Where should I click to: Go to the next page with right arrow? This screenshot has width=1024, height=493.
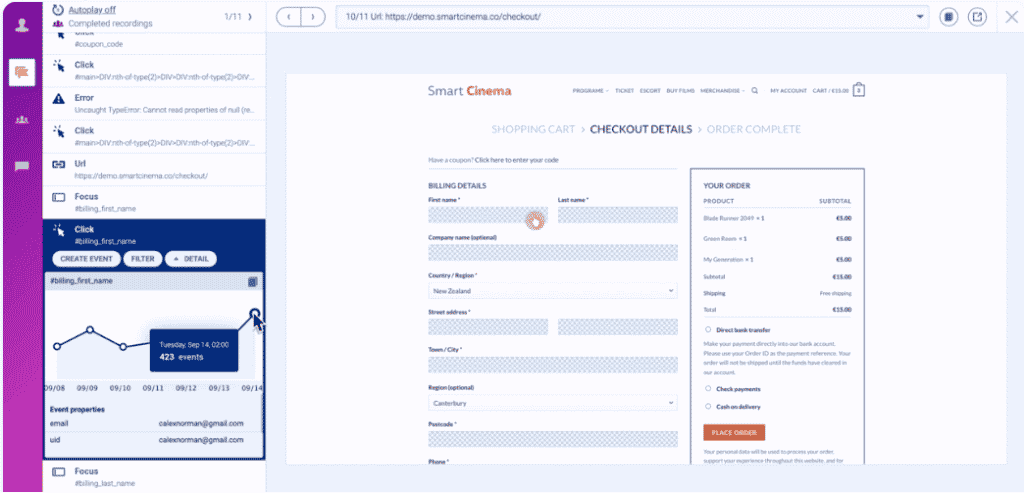(x=313, y=16)
